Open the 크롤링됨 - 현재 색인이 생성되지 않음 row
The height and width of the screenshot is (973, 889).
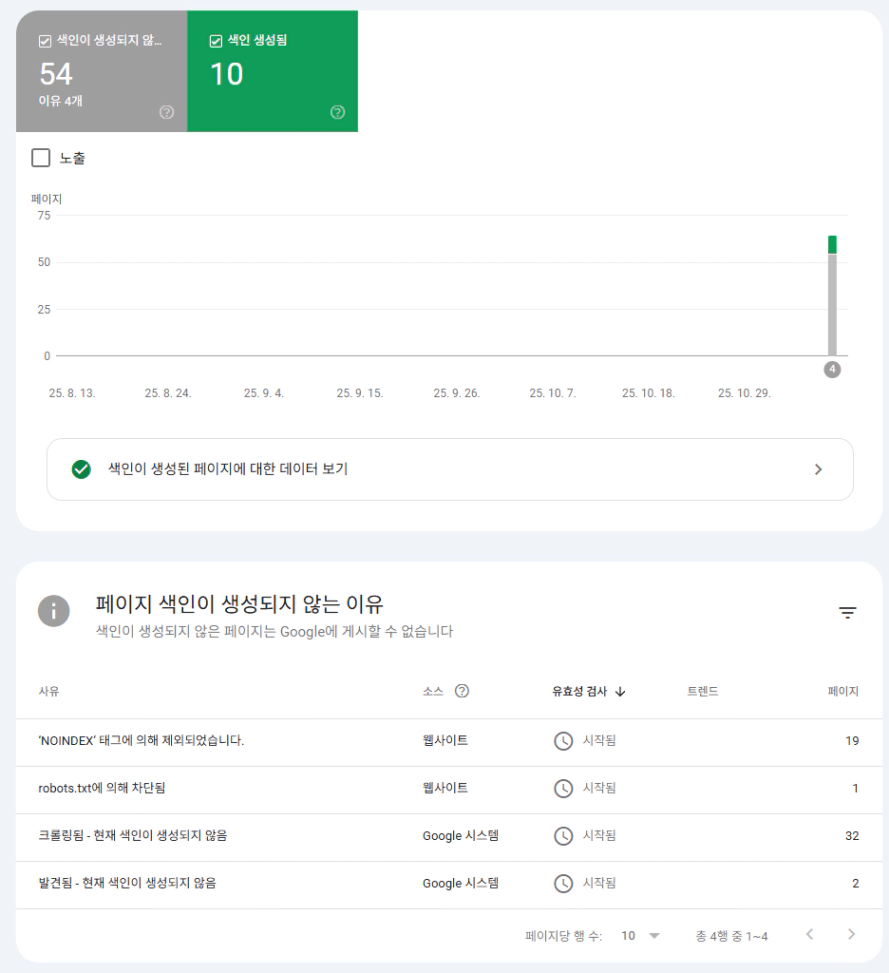pyautogui.click(x=132, y=835)
